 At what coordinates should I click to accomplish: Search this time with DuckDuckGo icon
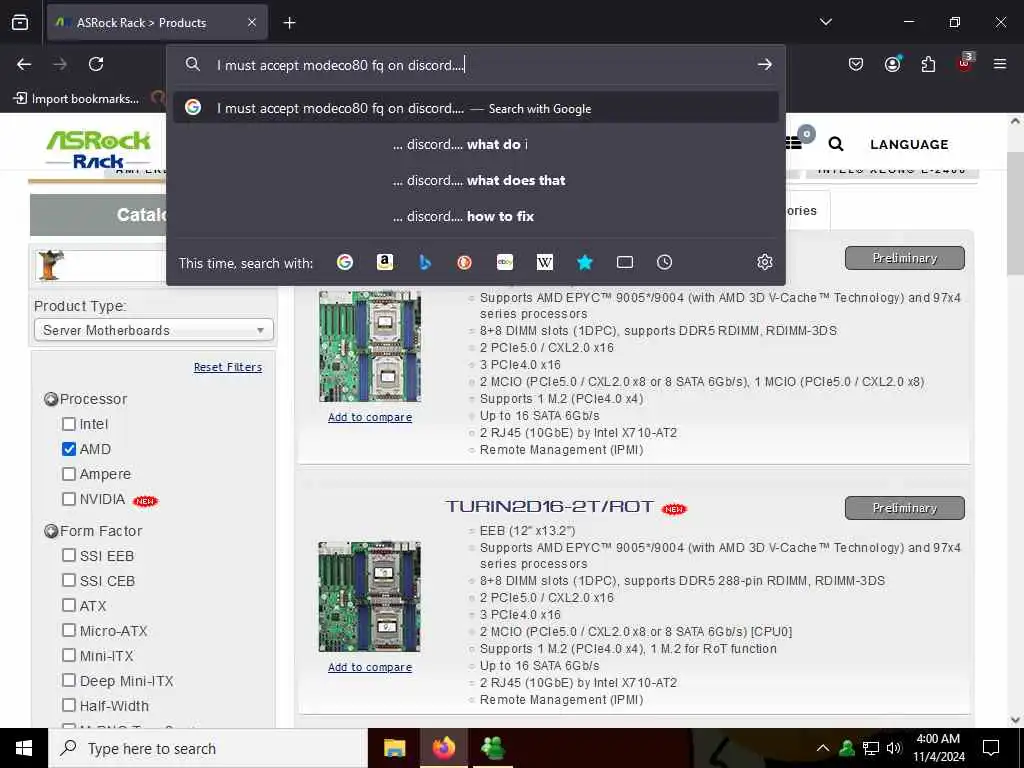tap(464, 262)
